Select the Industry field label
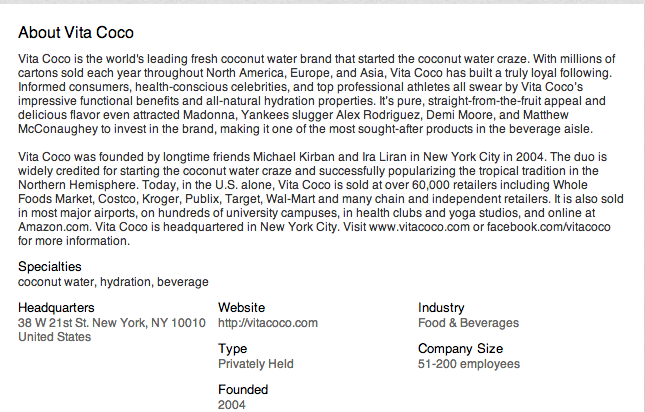 441,308
